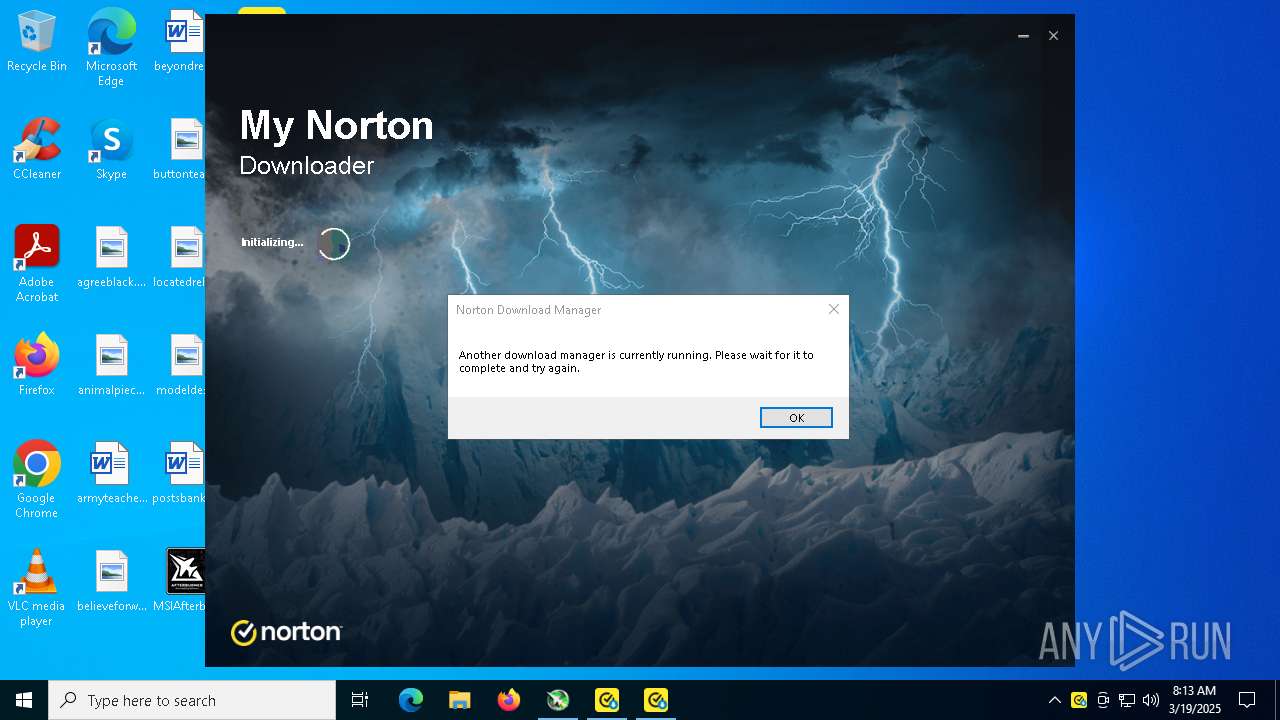The height and width of the screenshot is (720, 1280).
Task: Select the beyondre Word document on desktop
Action: (180, 42)
